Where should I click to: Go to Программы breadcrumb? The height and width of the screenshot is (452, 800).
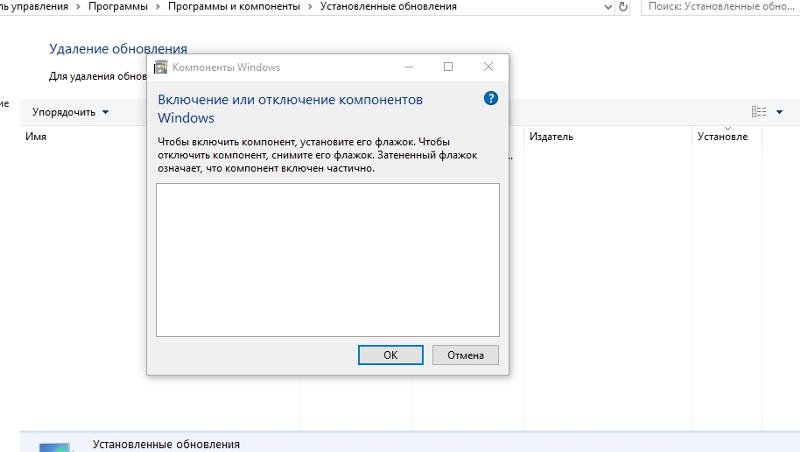(x=118, y=7)
